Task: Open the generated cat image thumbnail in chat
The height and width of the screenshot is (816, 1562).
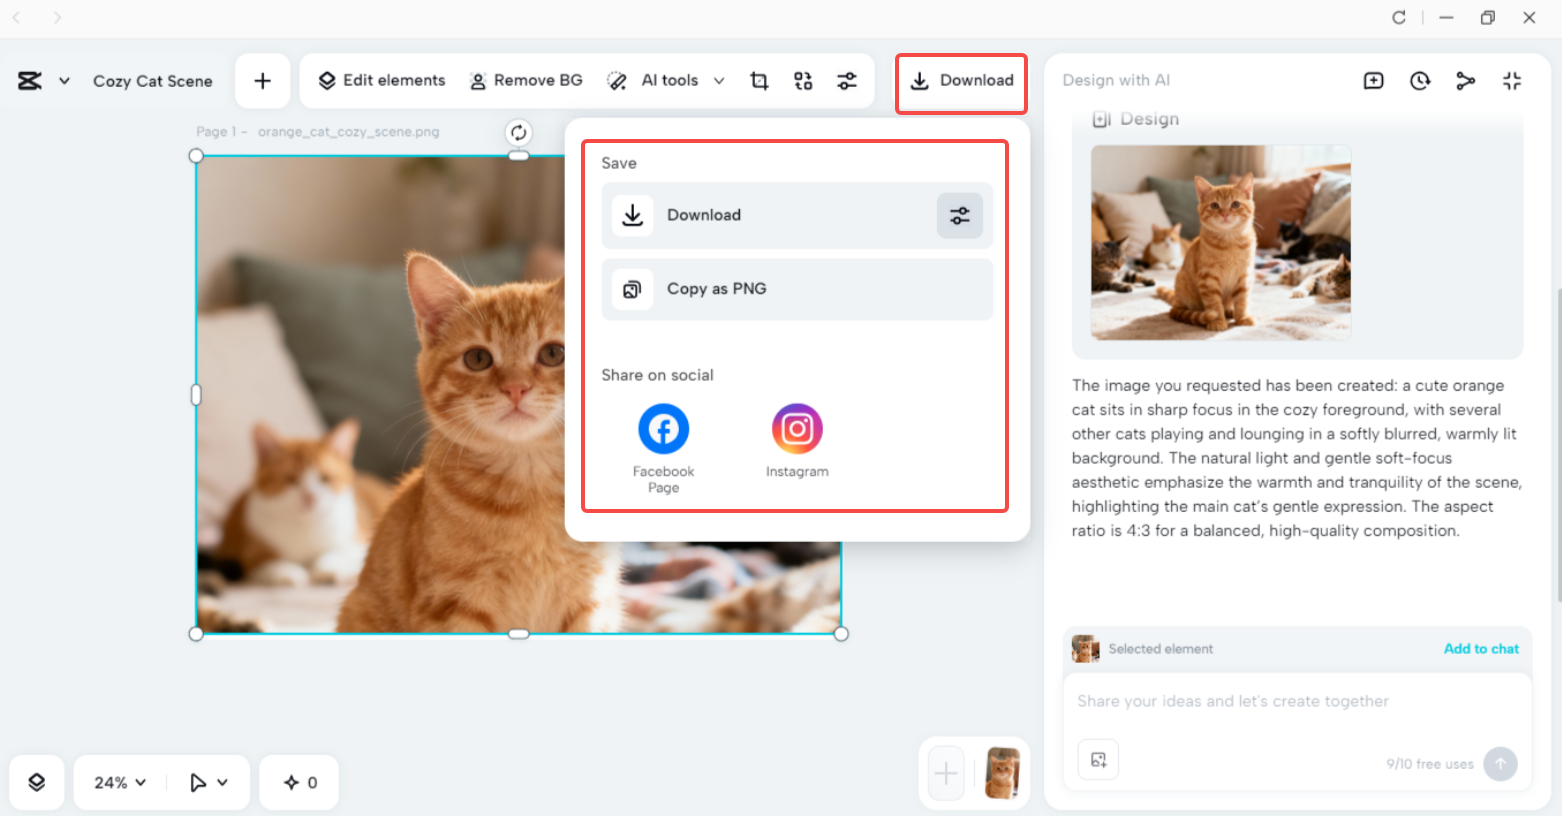Action: (1221, 242)
